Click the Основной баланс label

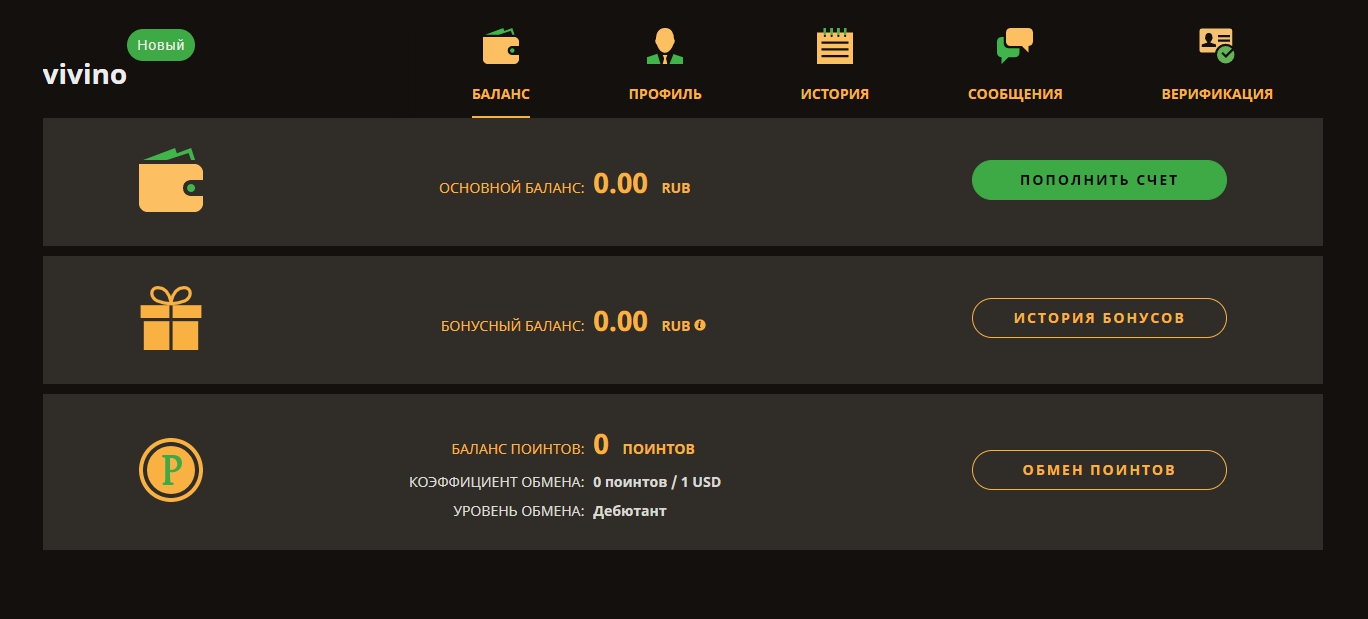pos(512,188)
